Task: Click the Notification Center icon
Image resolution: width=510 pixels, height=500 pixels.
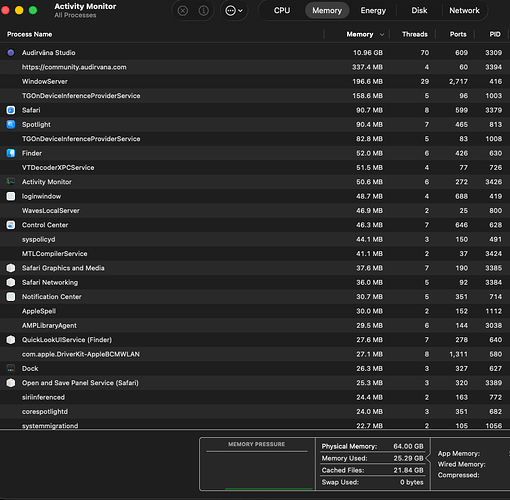Action: [11, 297]
